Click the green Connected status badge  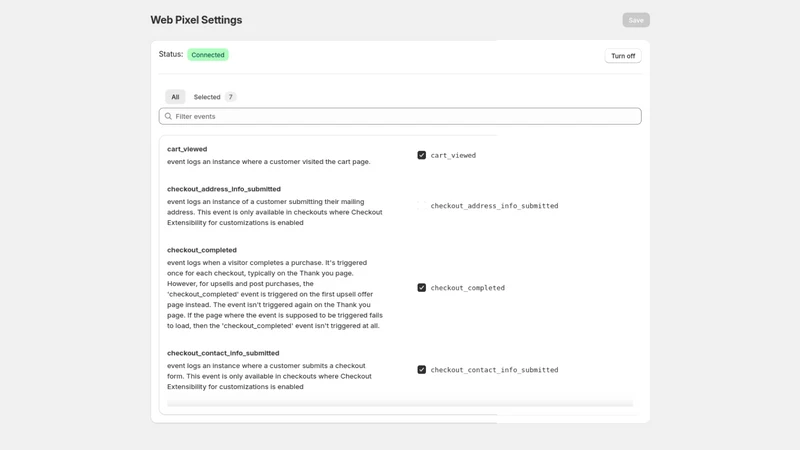(x=208, y=55)
